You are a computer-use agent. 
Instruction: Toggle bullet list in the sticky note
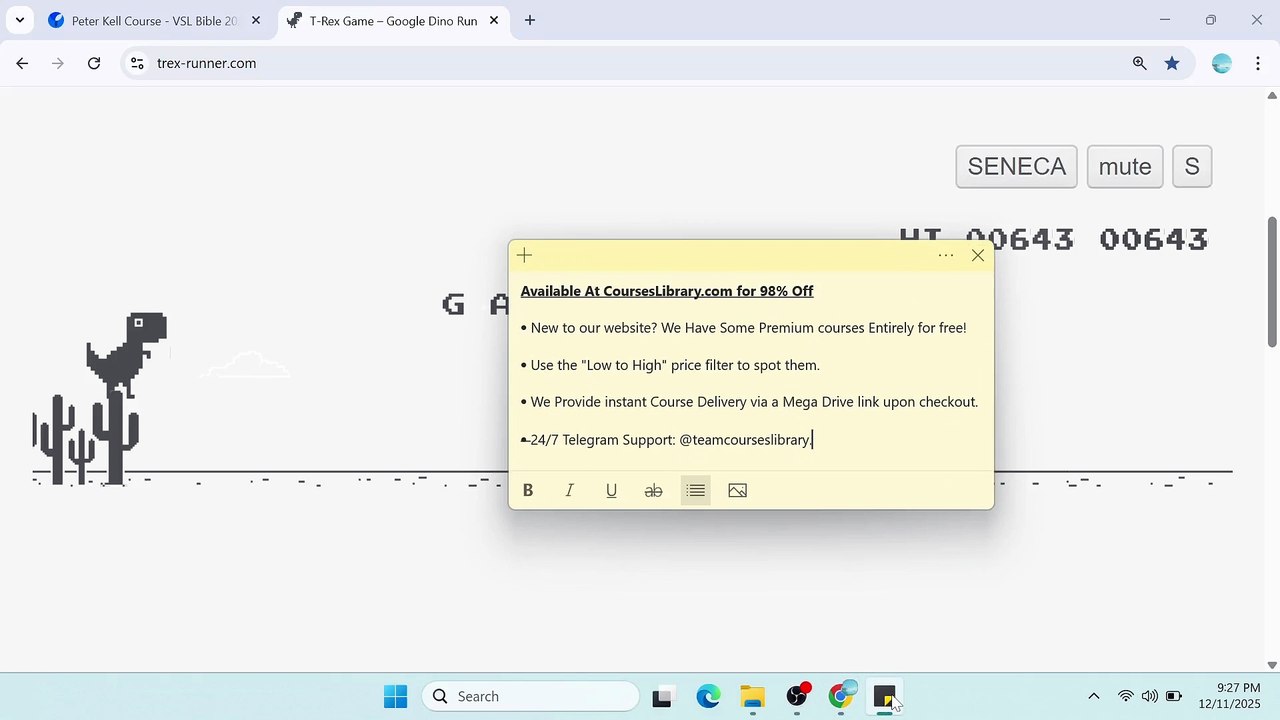click(696, 490)
